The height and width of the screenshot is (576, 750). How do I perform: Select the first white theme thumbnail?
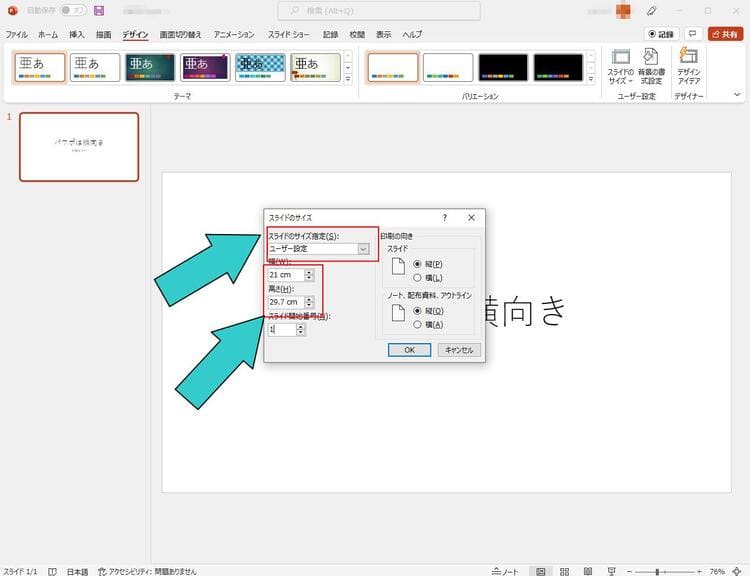click(x=40, y=67)
